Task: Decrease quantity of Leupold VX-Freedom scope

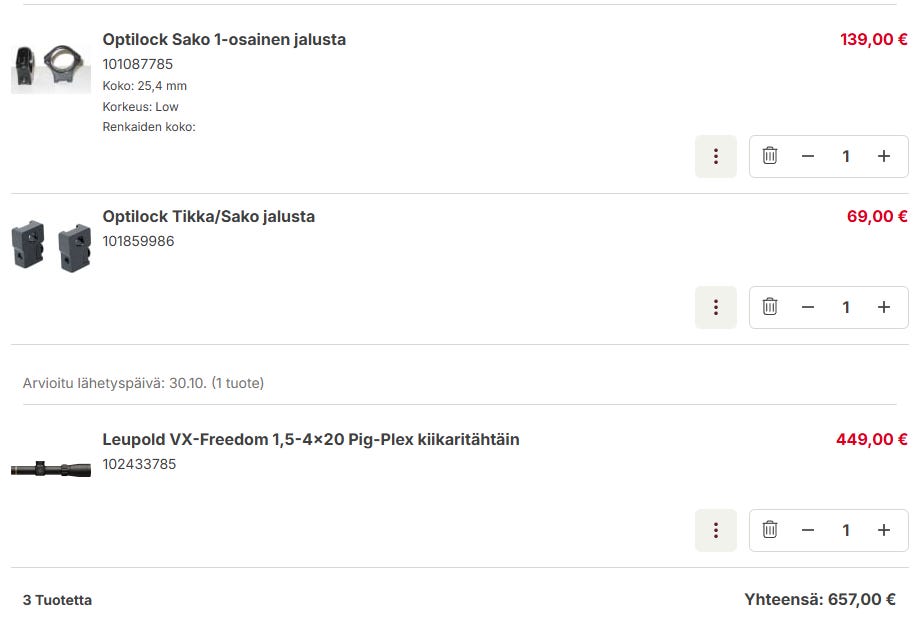Action: [808, 530]
